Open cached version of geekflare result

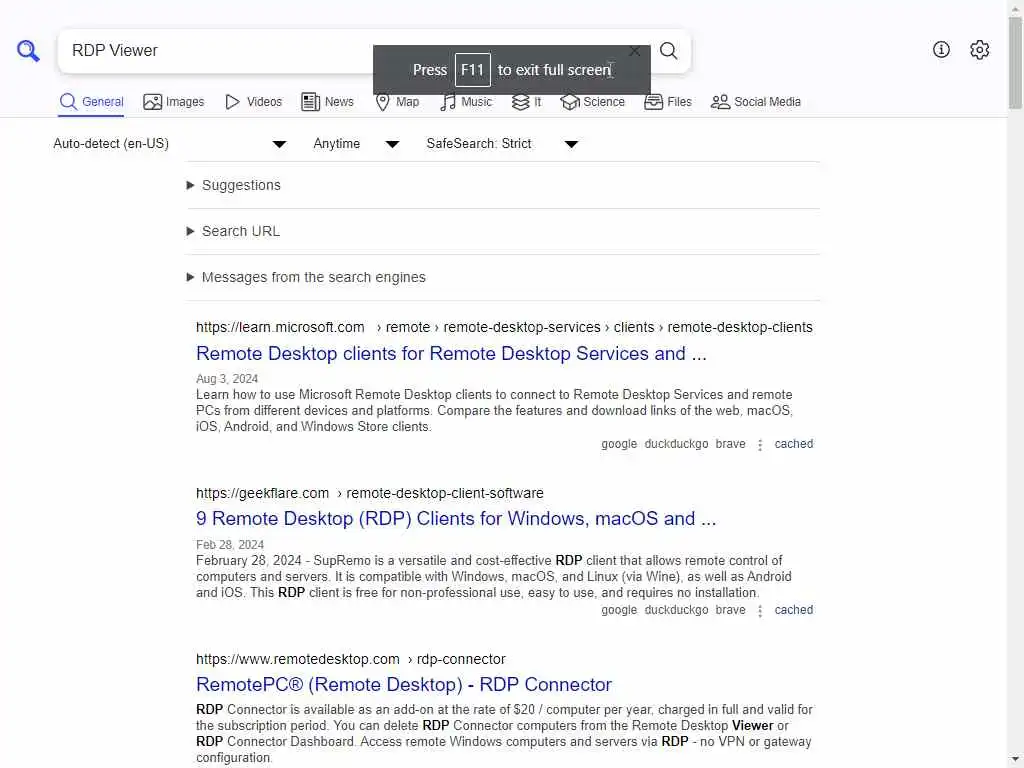tap(793, 610)
